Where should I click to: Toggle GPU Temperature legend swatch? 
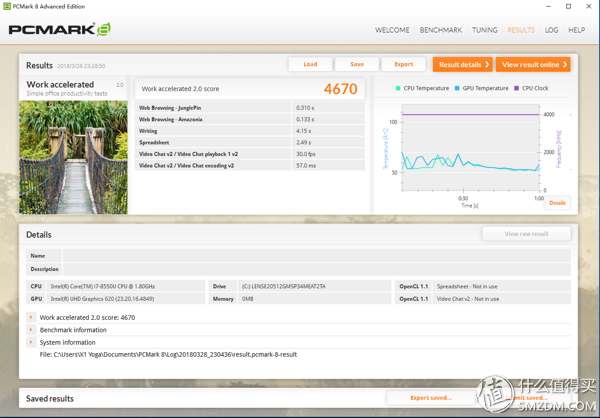click(x=457, y=88)
